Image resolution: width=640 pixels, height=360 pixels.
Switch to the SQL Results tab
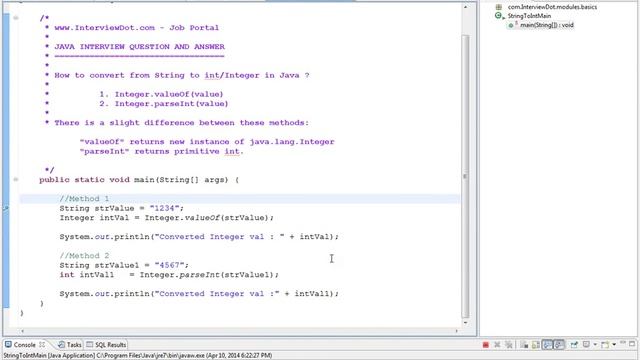pos(106,345)
